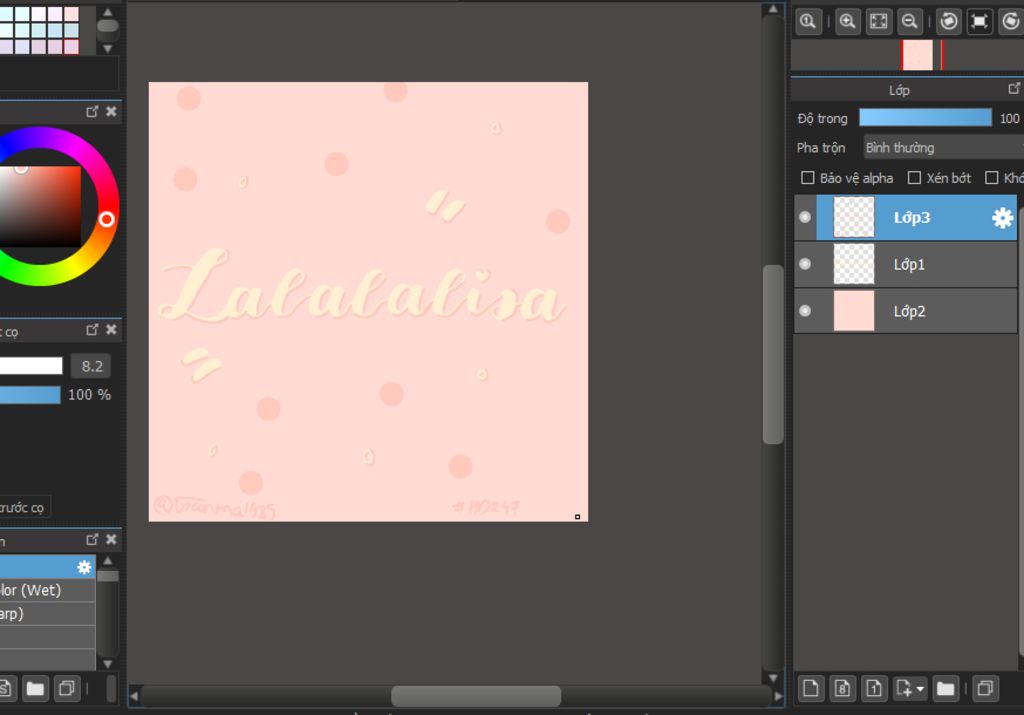Enable the Bảo vệ alpha checkbox

pos(808,178)
